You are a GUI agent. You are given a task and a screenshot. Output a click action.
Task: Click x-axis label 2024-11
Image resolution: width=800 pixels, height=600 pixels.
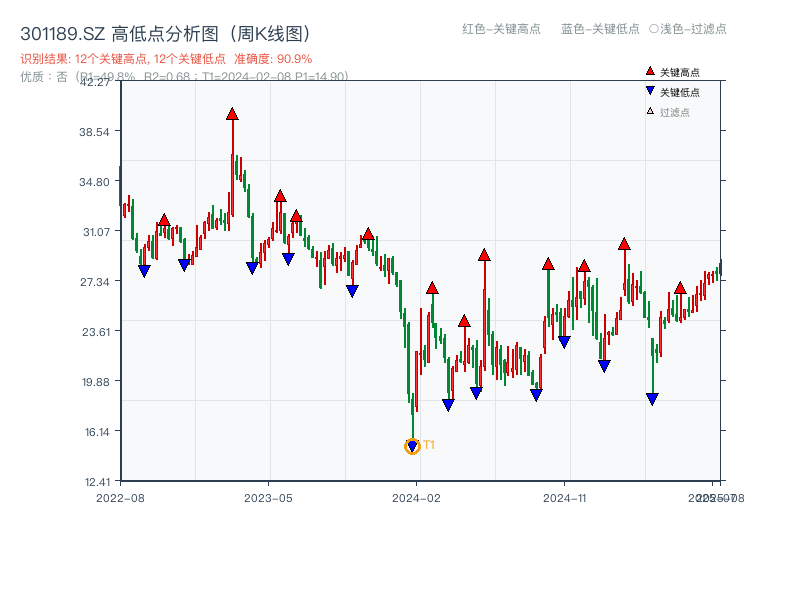coord(565,498)
